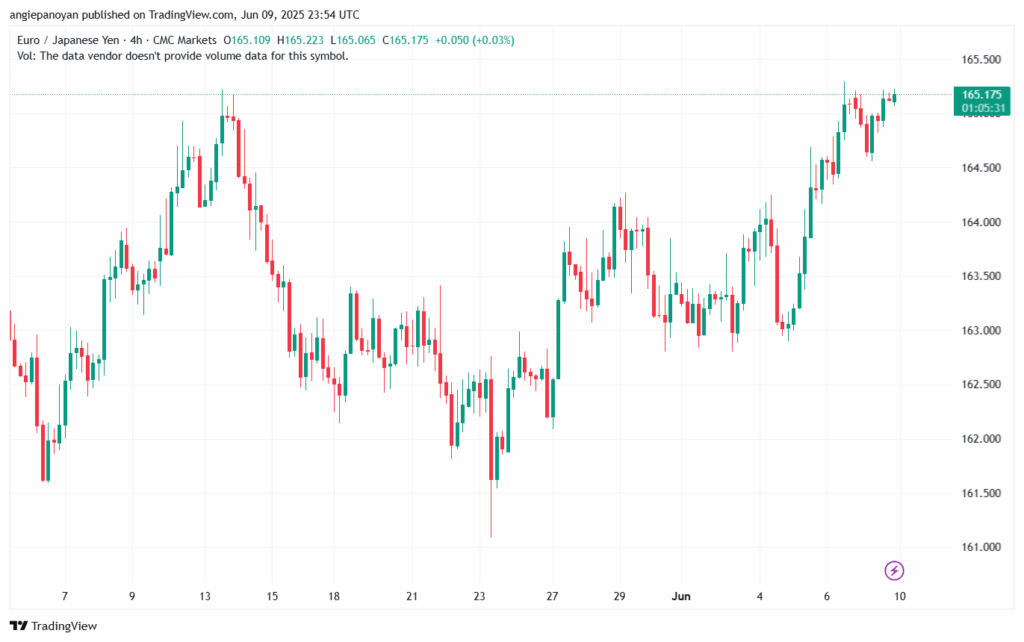Click the 23 date label on the time axis
Screen dimensions: 1024x642
pos(479,596)
